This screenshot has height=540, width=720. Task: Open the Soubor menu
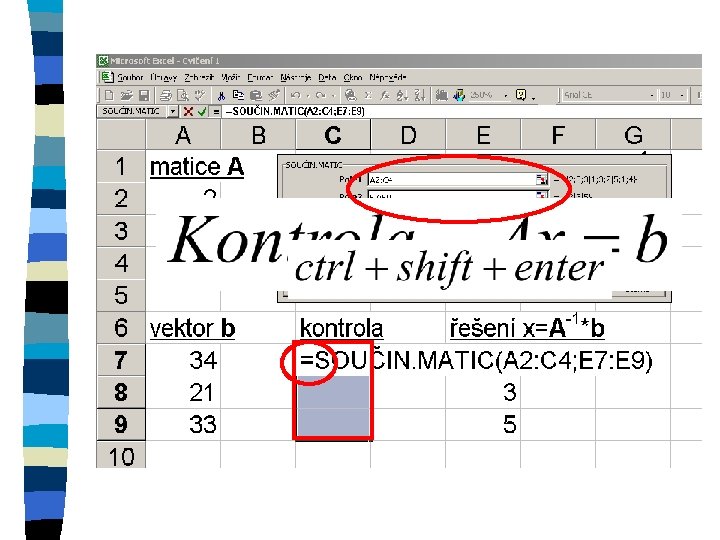click(130, 78)
